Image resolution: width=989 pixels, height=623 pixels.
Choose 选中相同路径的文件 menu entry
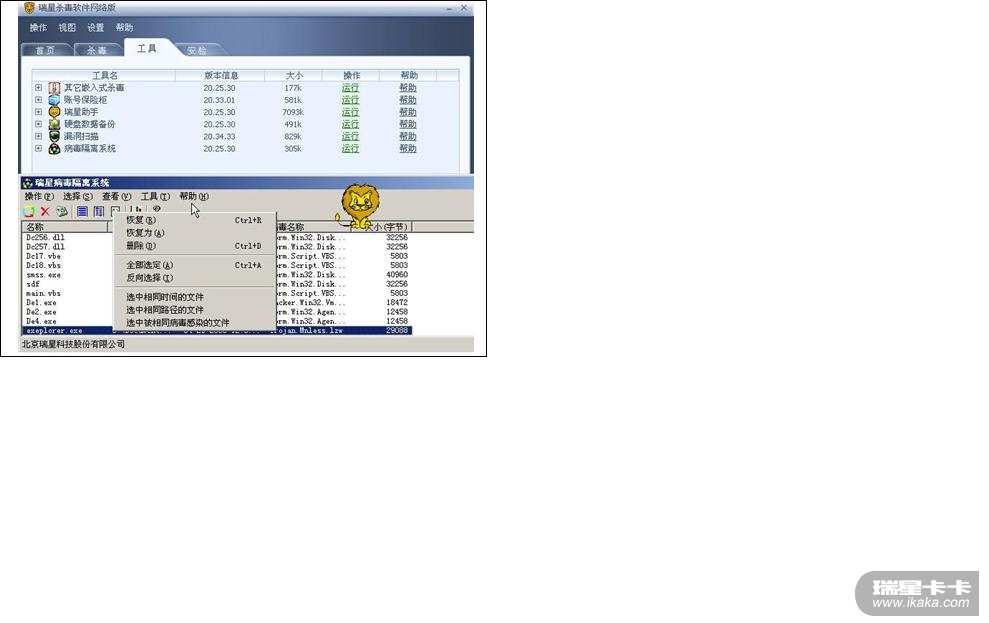coord(194,310)
